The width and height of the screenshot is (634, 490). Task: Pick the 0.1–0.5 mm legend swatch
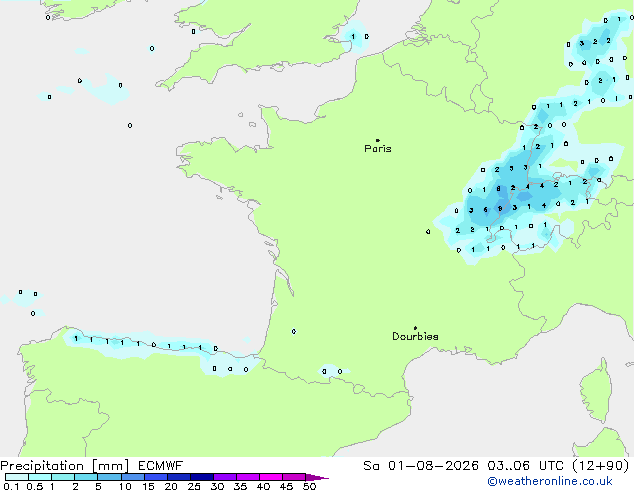click(x=17, y=477)
